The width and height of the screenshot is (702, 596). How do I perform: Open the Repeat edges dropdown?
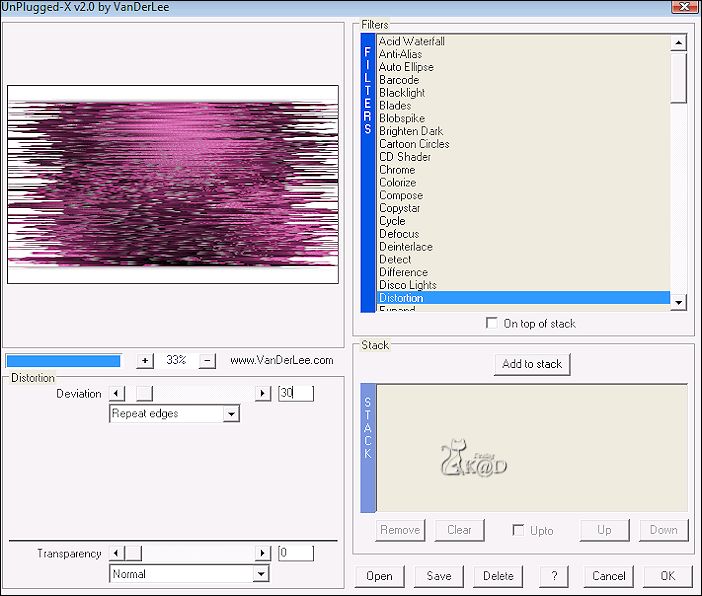pos(231,414)
